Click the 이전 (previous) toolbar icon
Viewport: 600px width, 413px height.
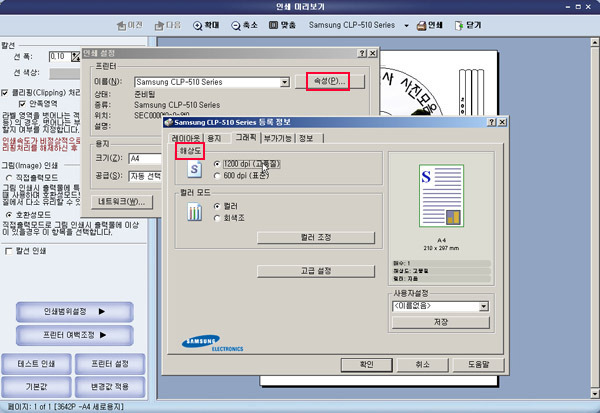pyautogui.click(x=121, y=26)
